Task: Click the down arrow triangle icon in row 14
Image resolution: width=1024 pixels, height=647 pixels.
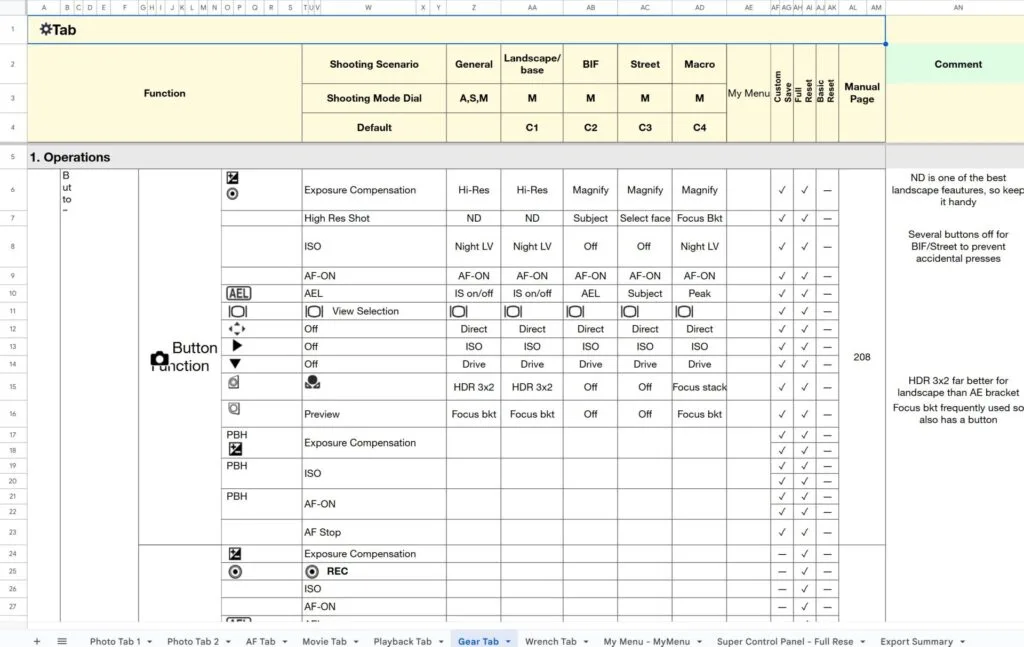Action: click(x=235, y=363)
